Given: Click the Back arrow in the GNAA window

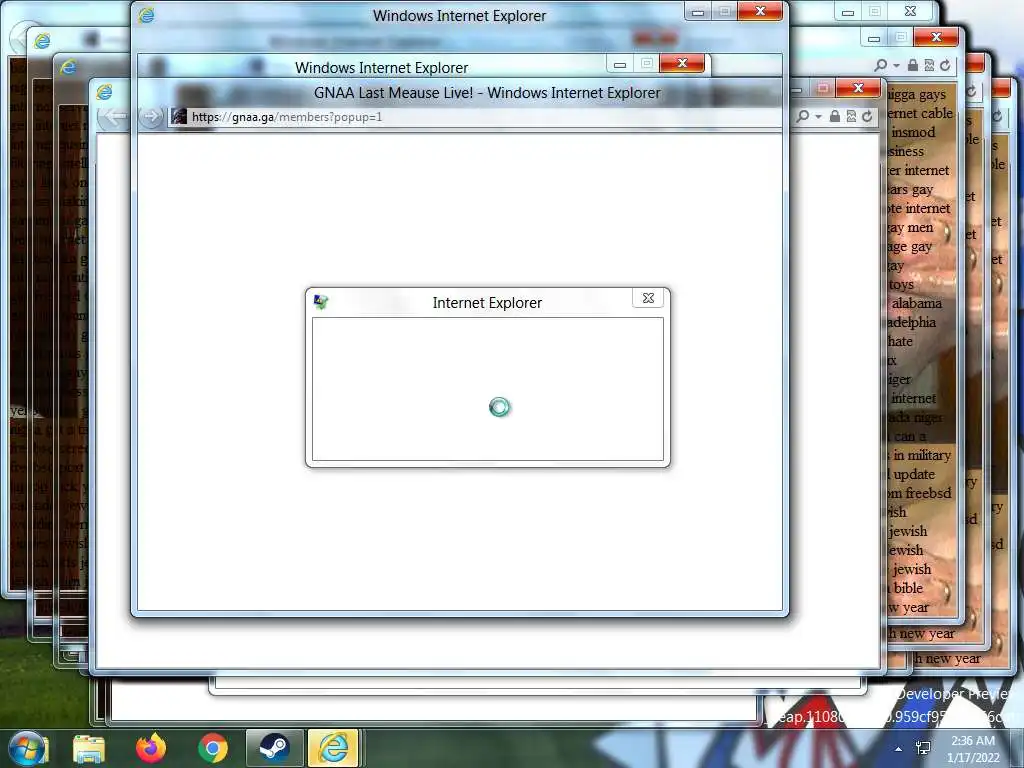Looking at the screenshot, I should [114, 117].
